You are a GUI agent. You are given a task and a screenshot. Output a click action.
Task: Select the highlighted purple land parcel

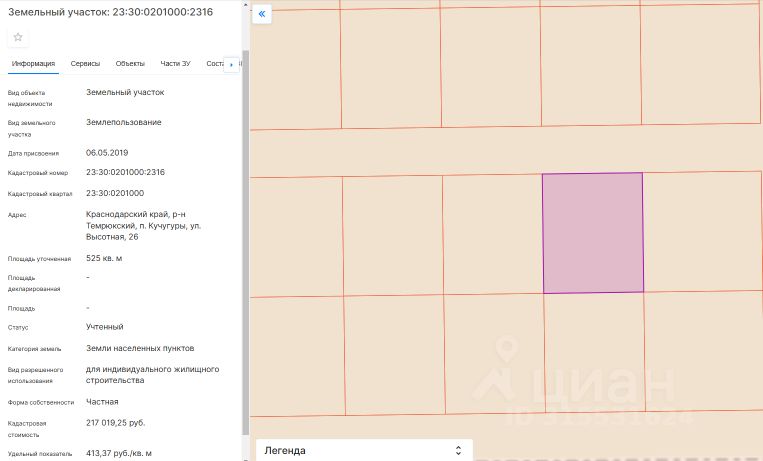pos(593,233)
